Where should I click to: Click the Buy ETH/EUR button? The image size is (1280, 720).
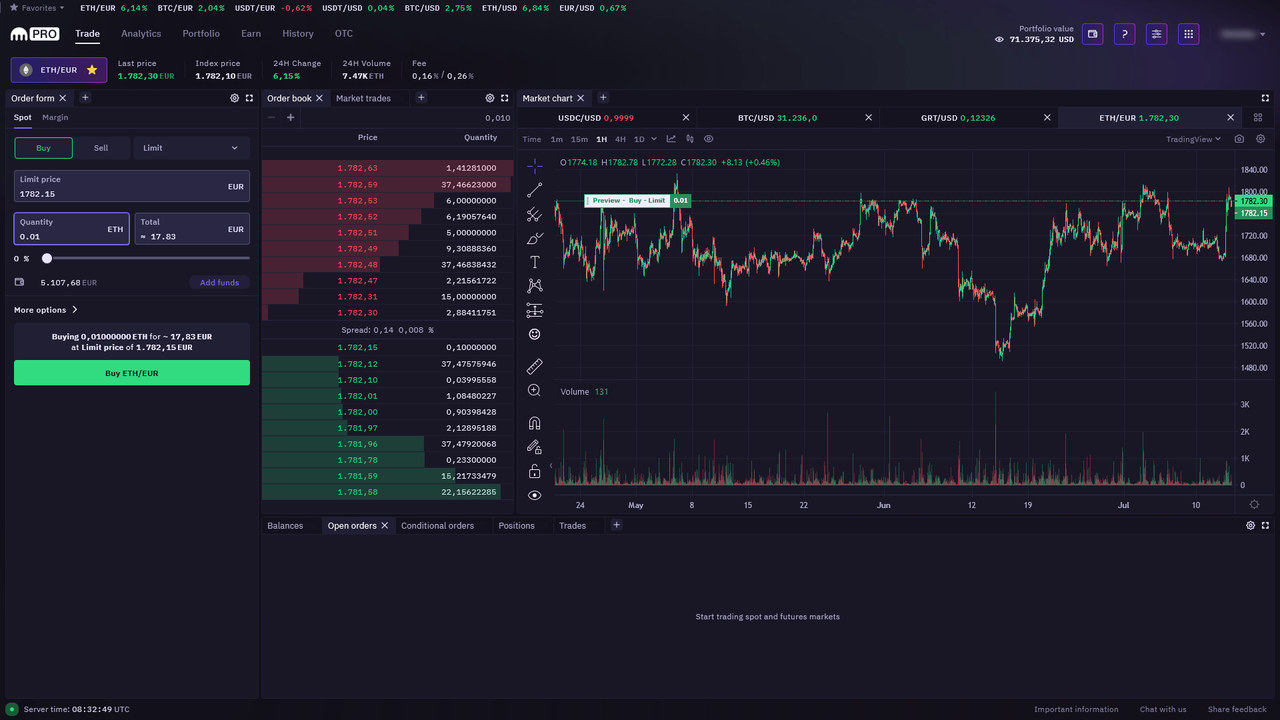point(132,373)
